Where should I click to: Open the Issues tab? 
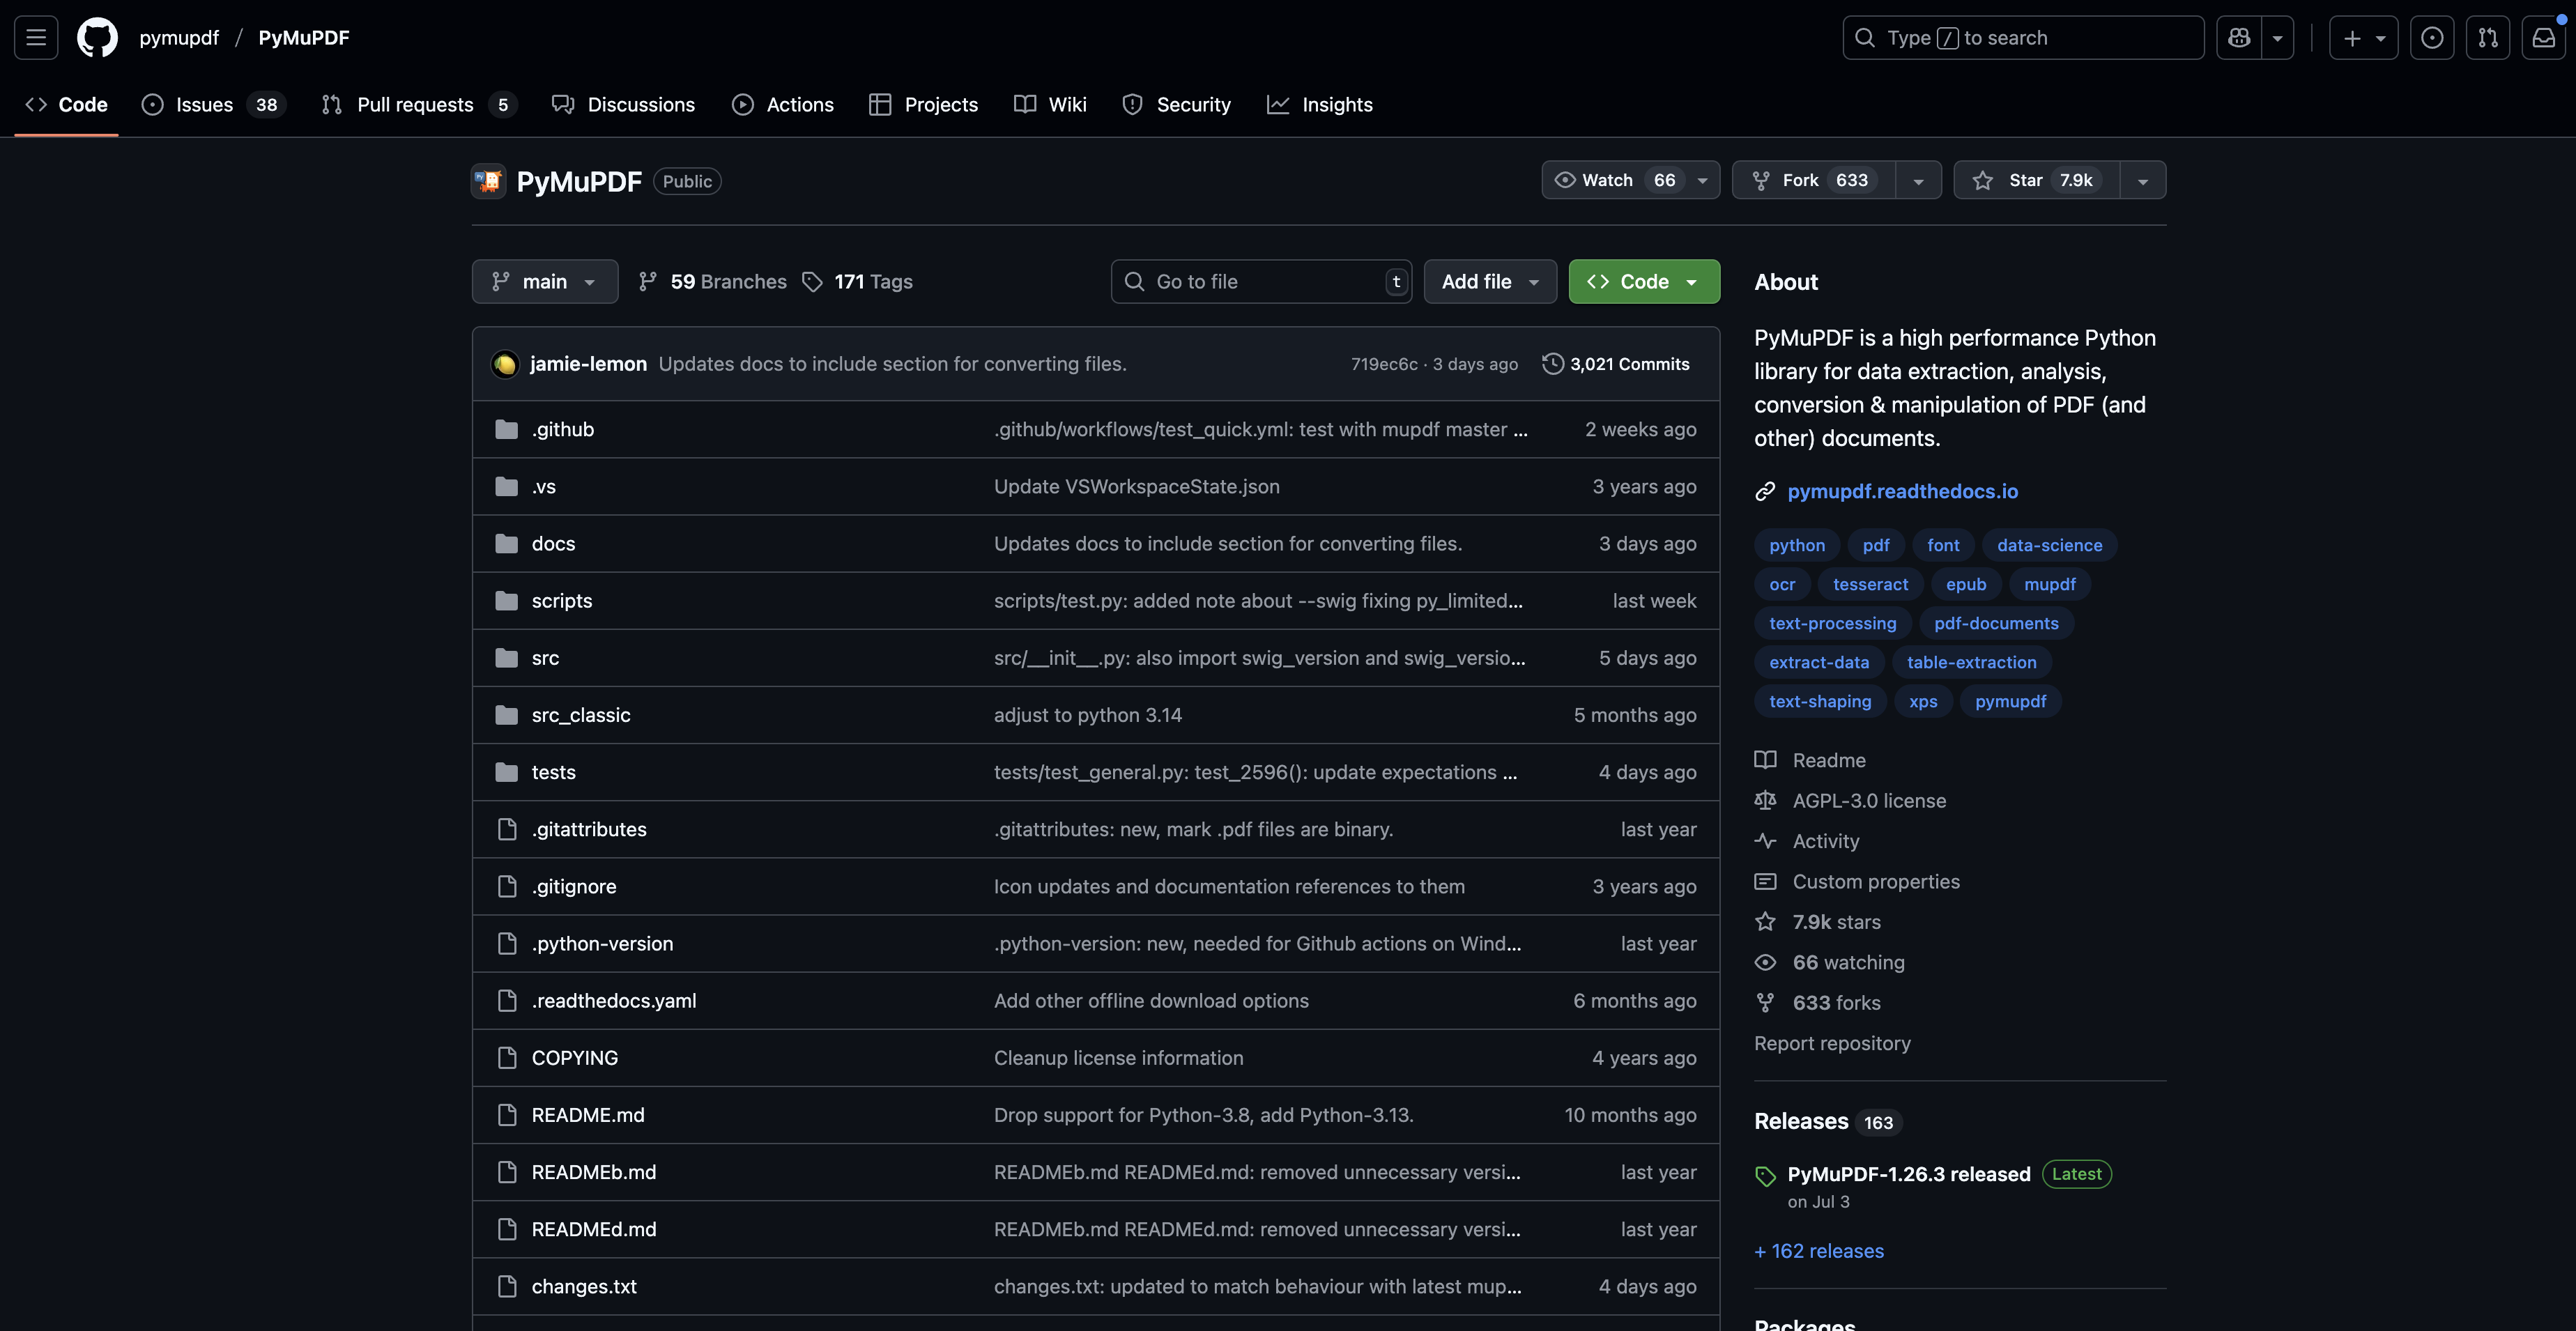(x=213, y=104)
